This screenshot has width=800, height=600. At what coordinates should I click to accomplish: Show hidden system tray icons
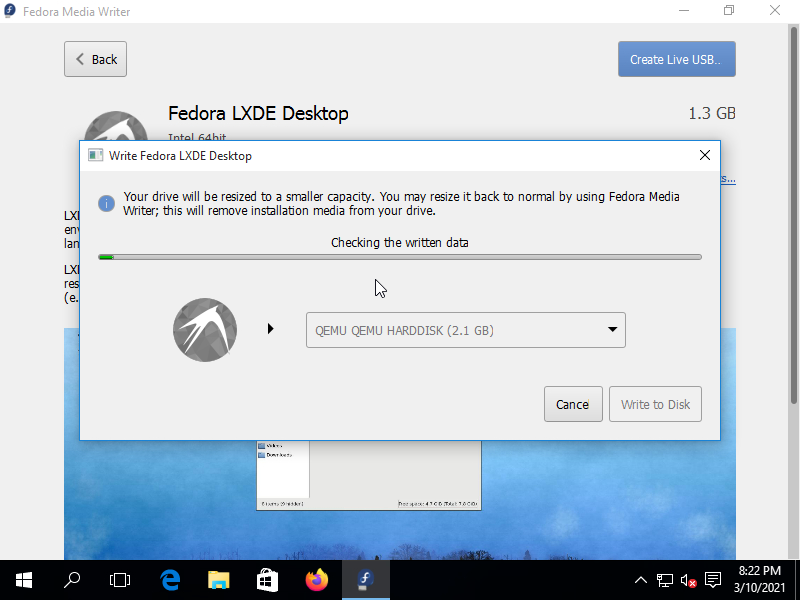pos(641,580)
